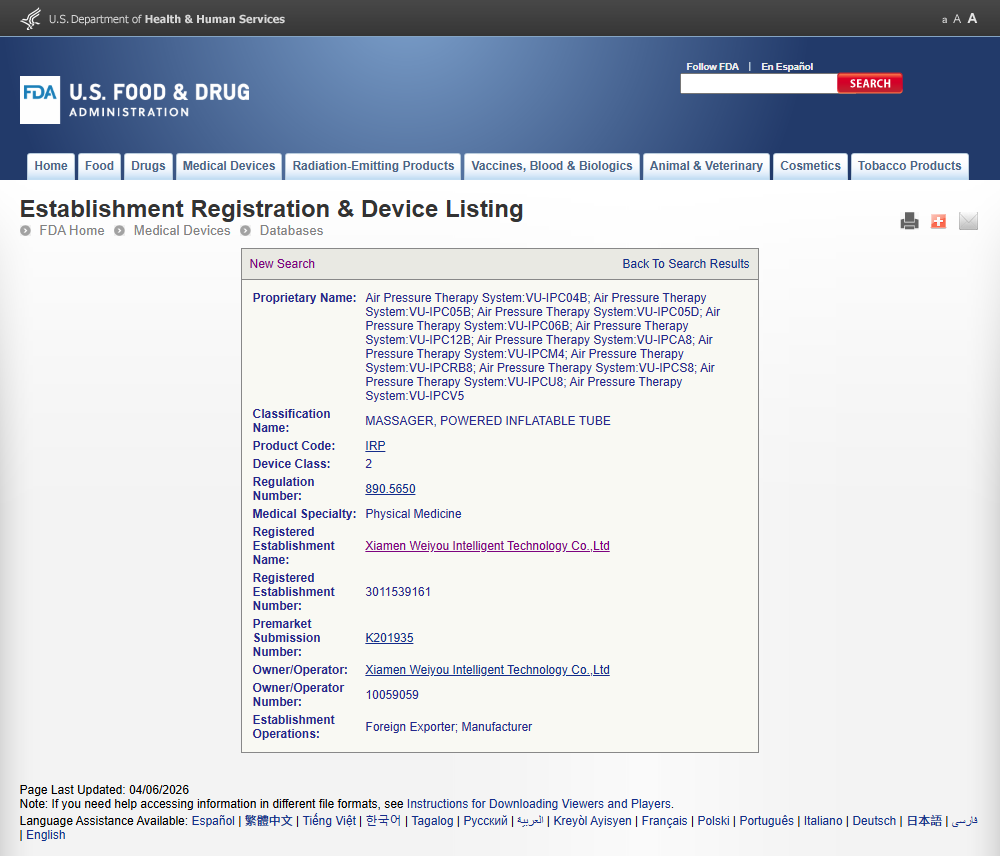The width and height of the screenshot is (1000, 856).
Task: Click the red SEARCH button
Action: click(870, 84)
